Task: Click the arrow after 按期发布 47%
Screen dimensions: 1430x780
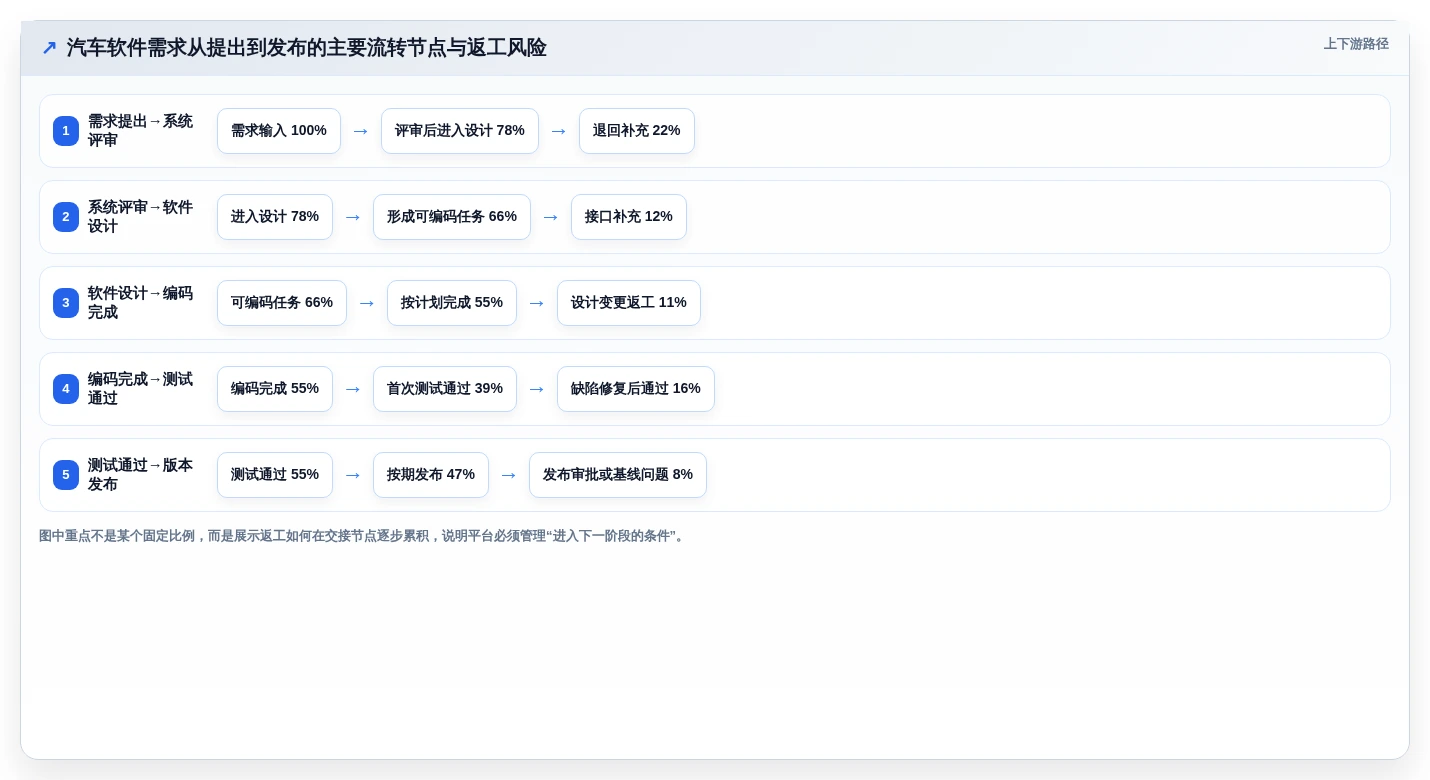Action: [x=509, y=475]
